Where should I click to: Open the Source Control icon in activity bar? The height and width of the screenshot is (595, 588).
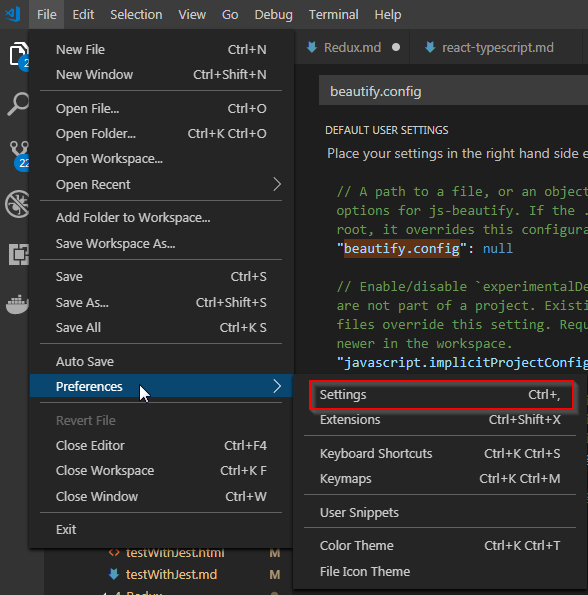tap(19, 154)
